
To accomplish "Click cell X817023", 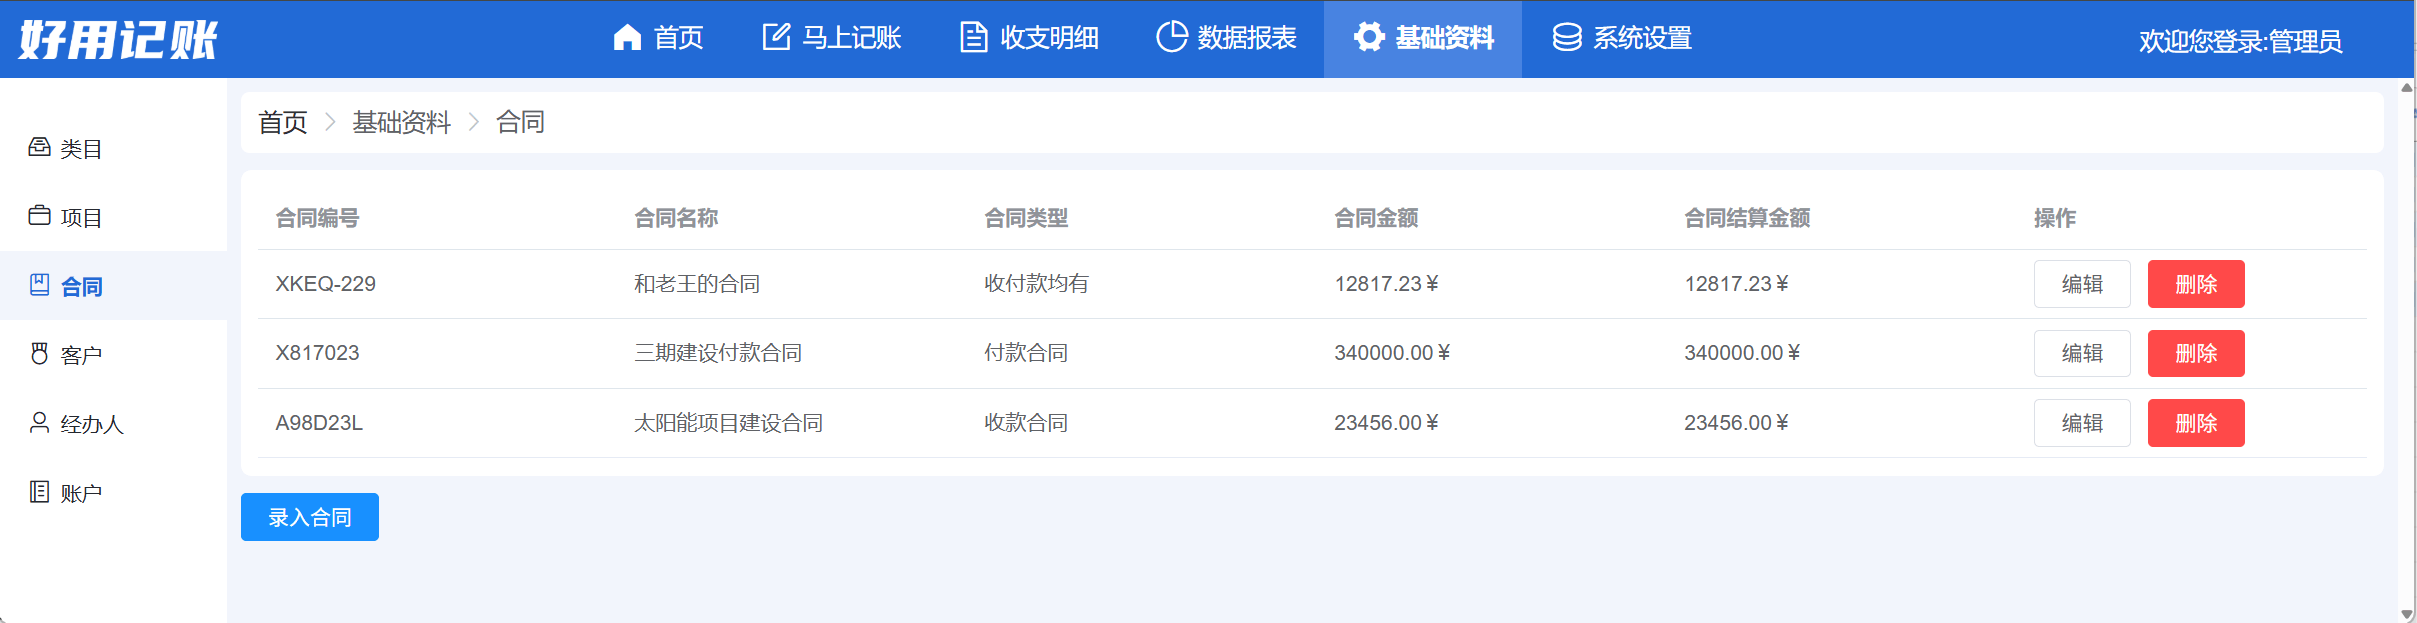I will click(317, 353).
